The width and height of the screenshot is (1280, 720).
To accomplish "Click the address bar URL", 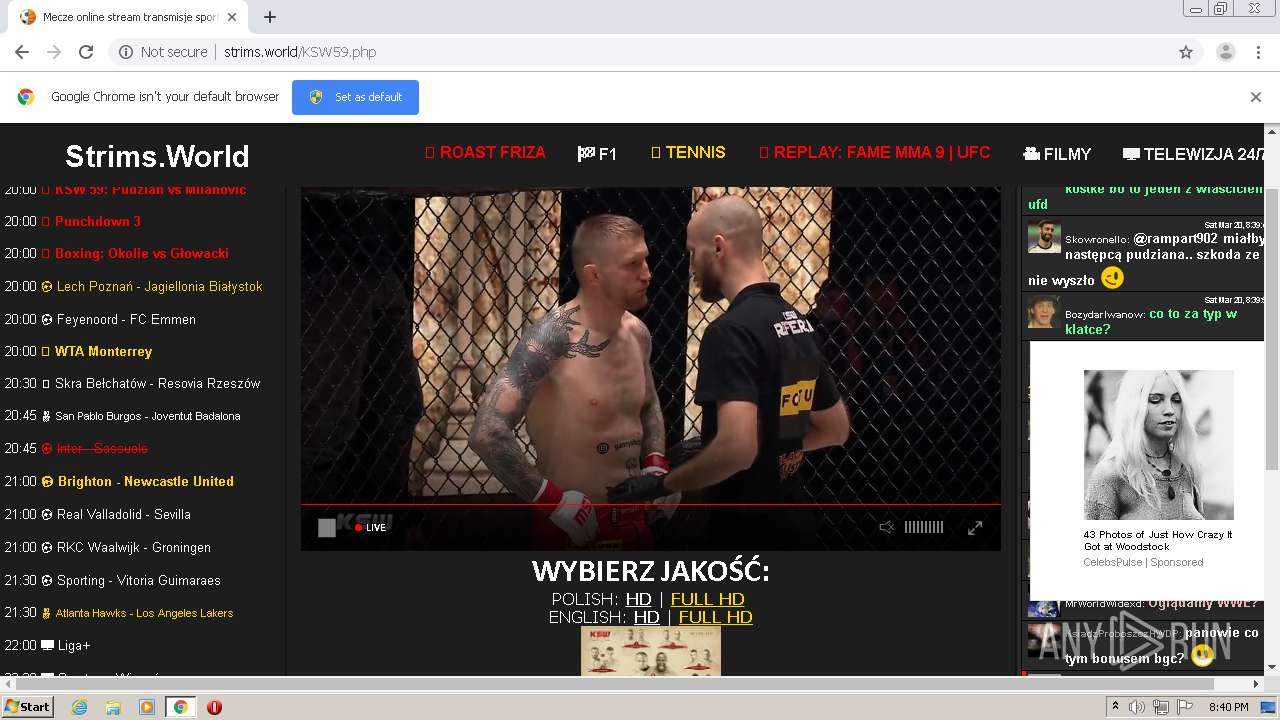I will (x=300, y=52).
